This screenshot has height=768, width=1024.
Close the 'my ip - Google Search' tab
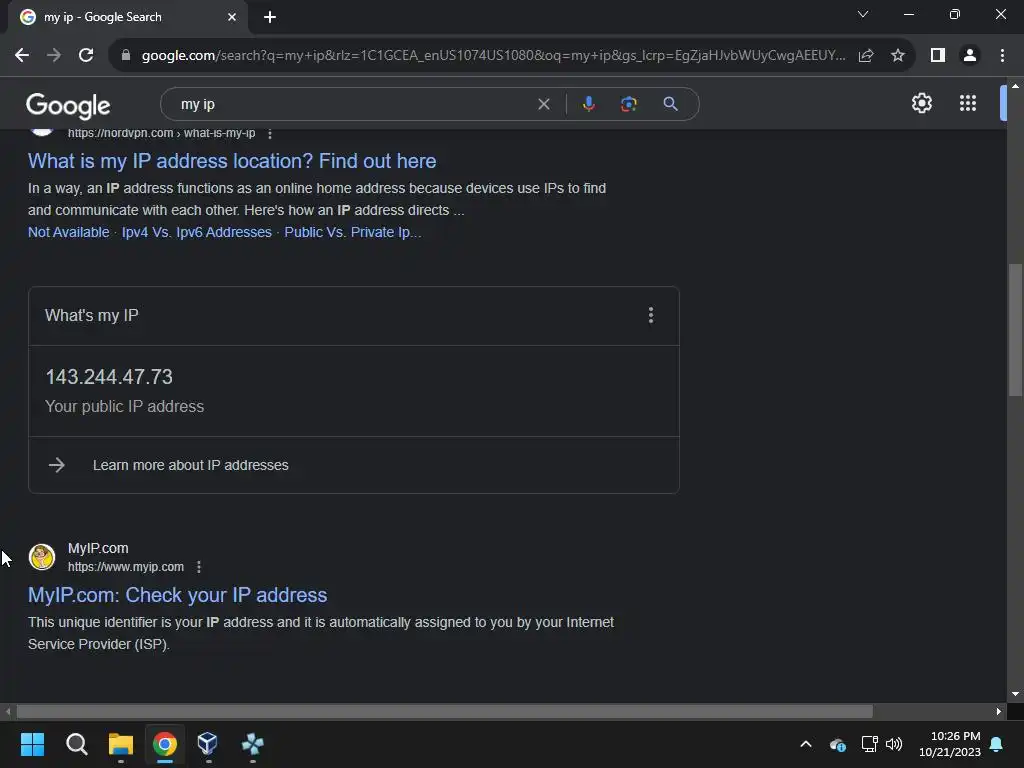(232, 17)
